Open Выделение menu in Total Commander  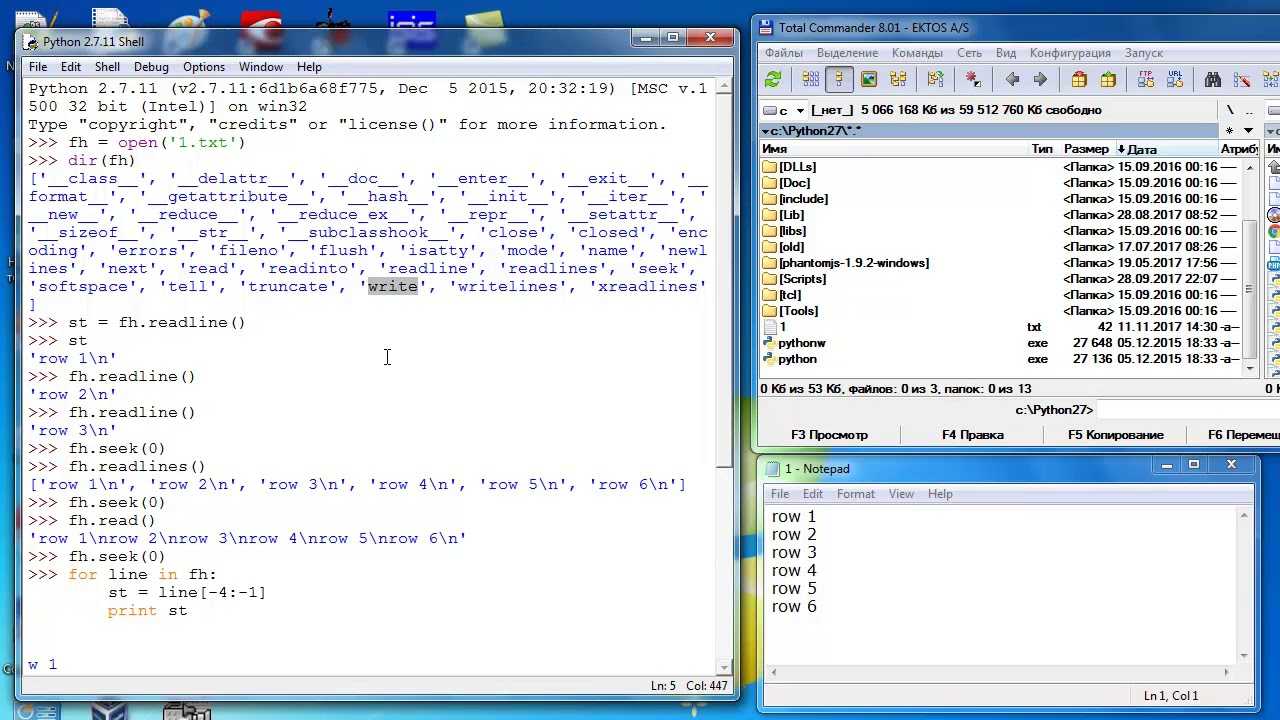click(848, 53)
